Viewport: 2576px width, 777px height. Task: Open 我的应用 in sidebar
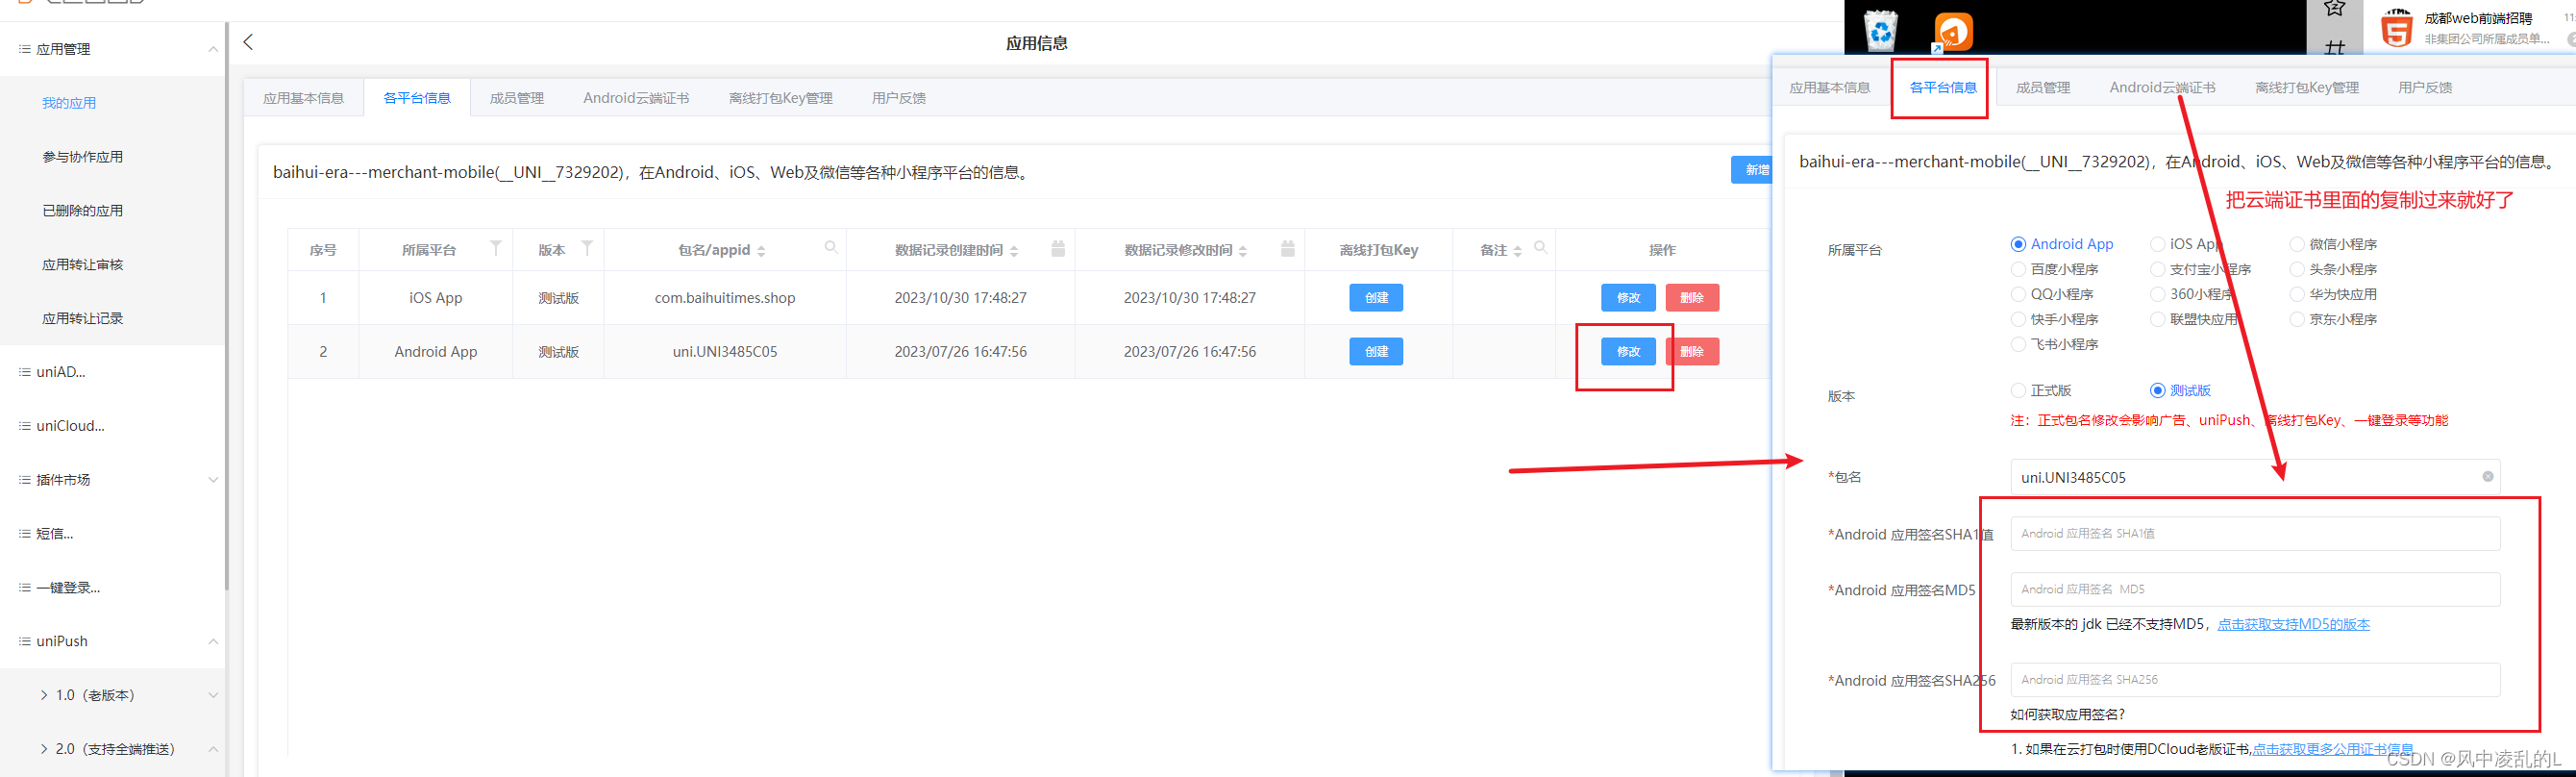69,103
